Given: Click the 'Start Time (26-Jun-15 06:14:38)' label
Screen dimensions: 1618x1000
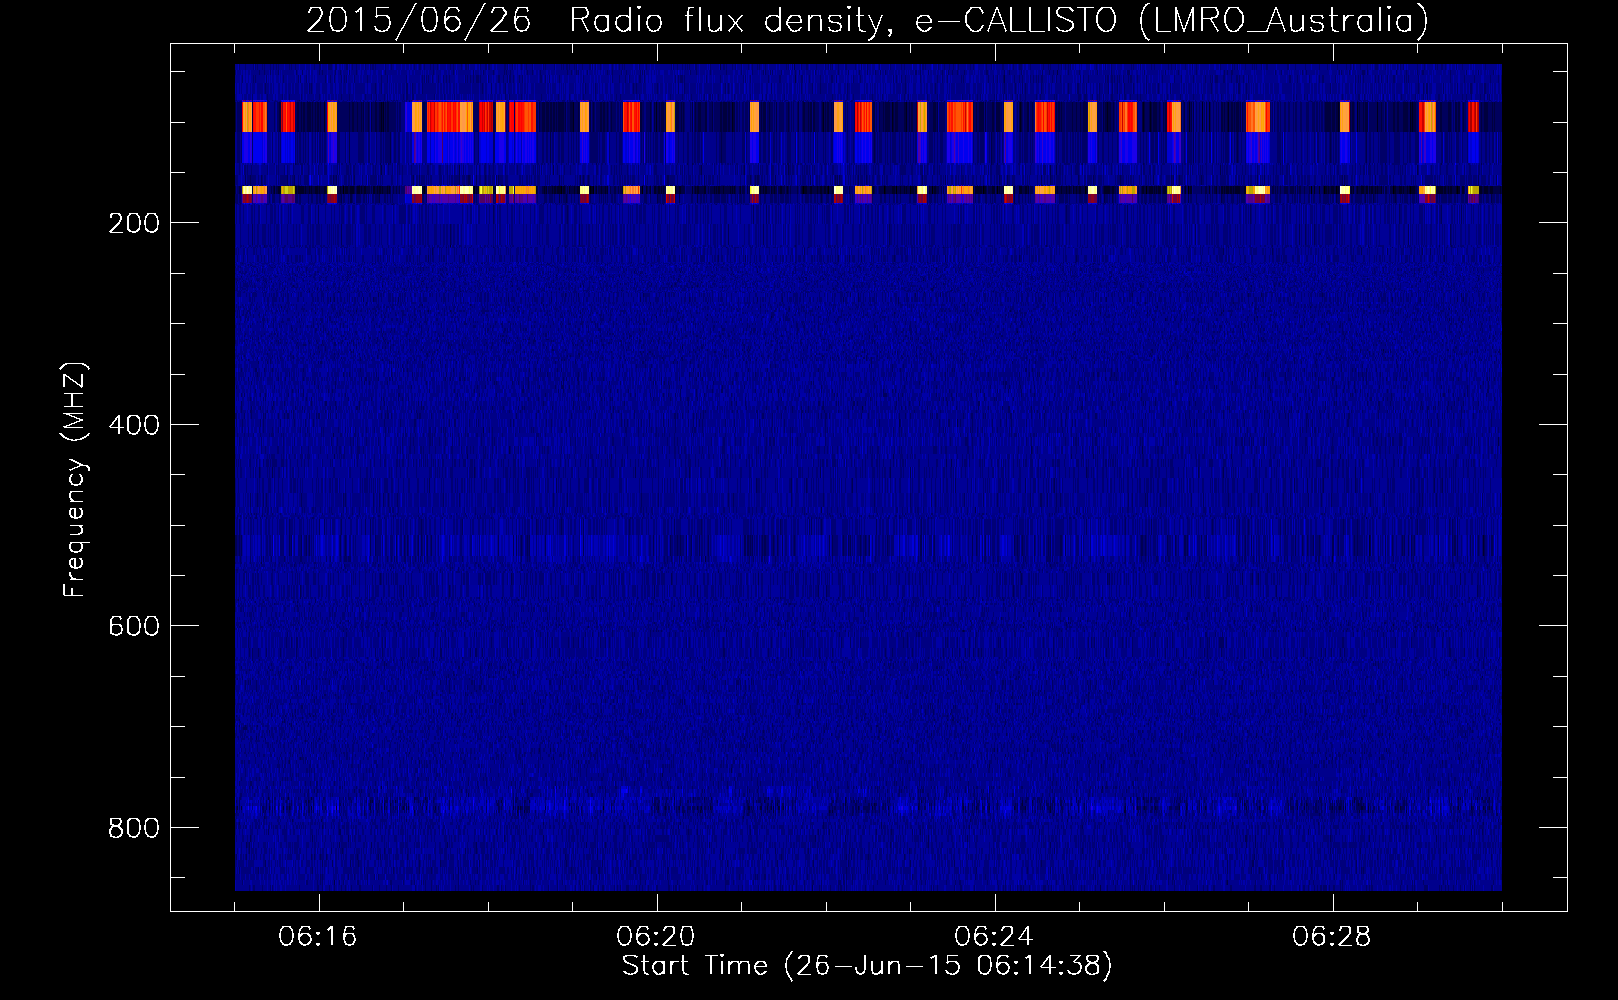Looking at the screenshot, I should click(x=867, y=966).
